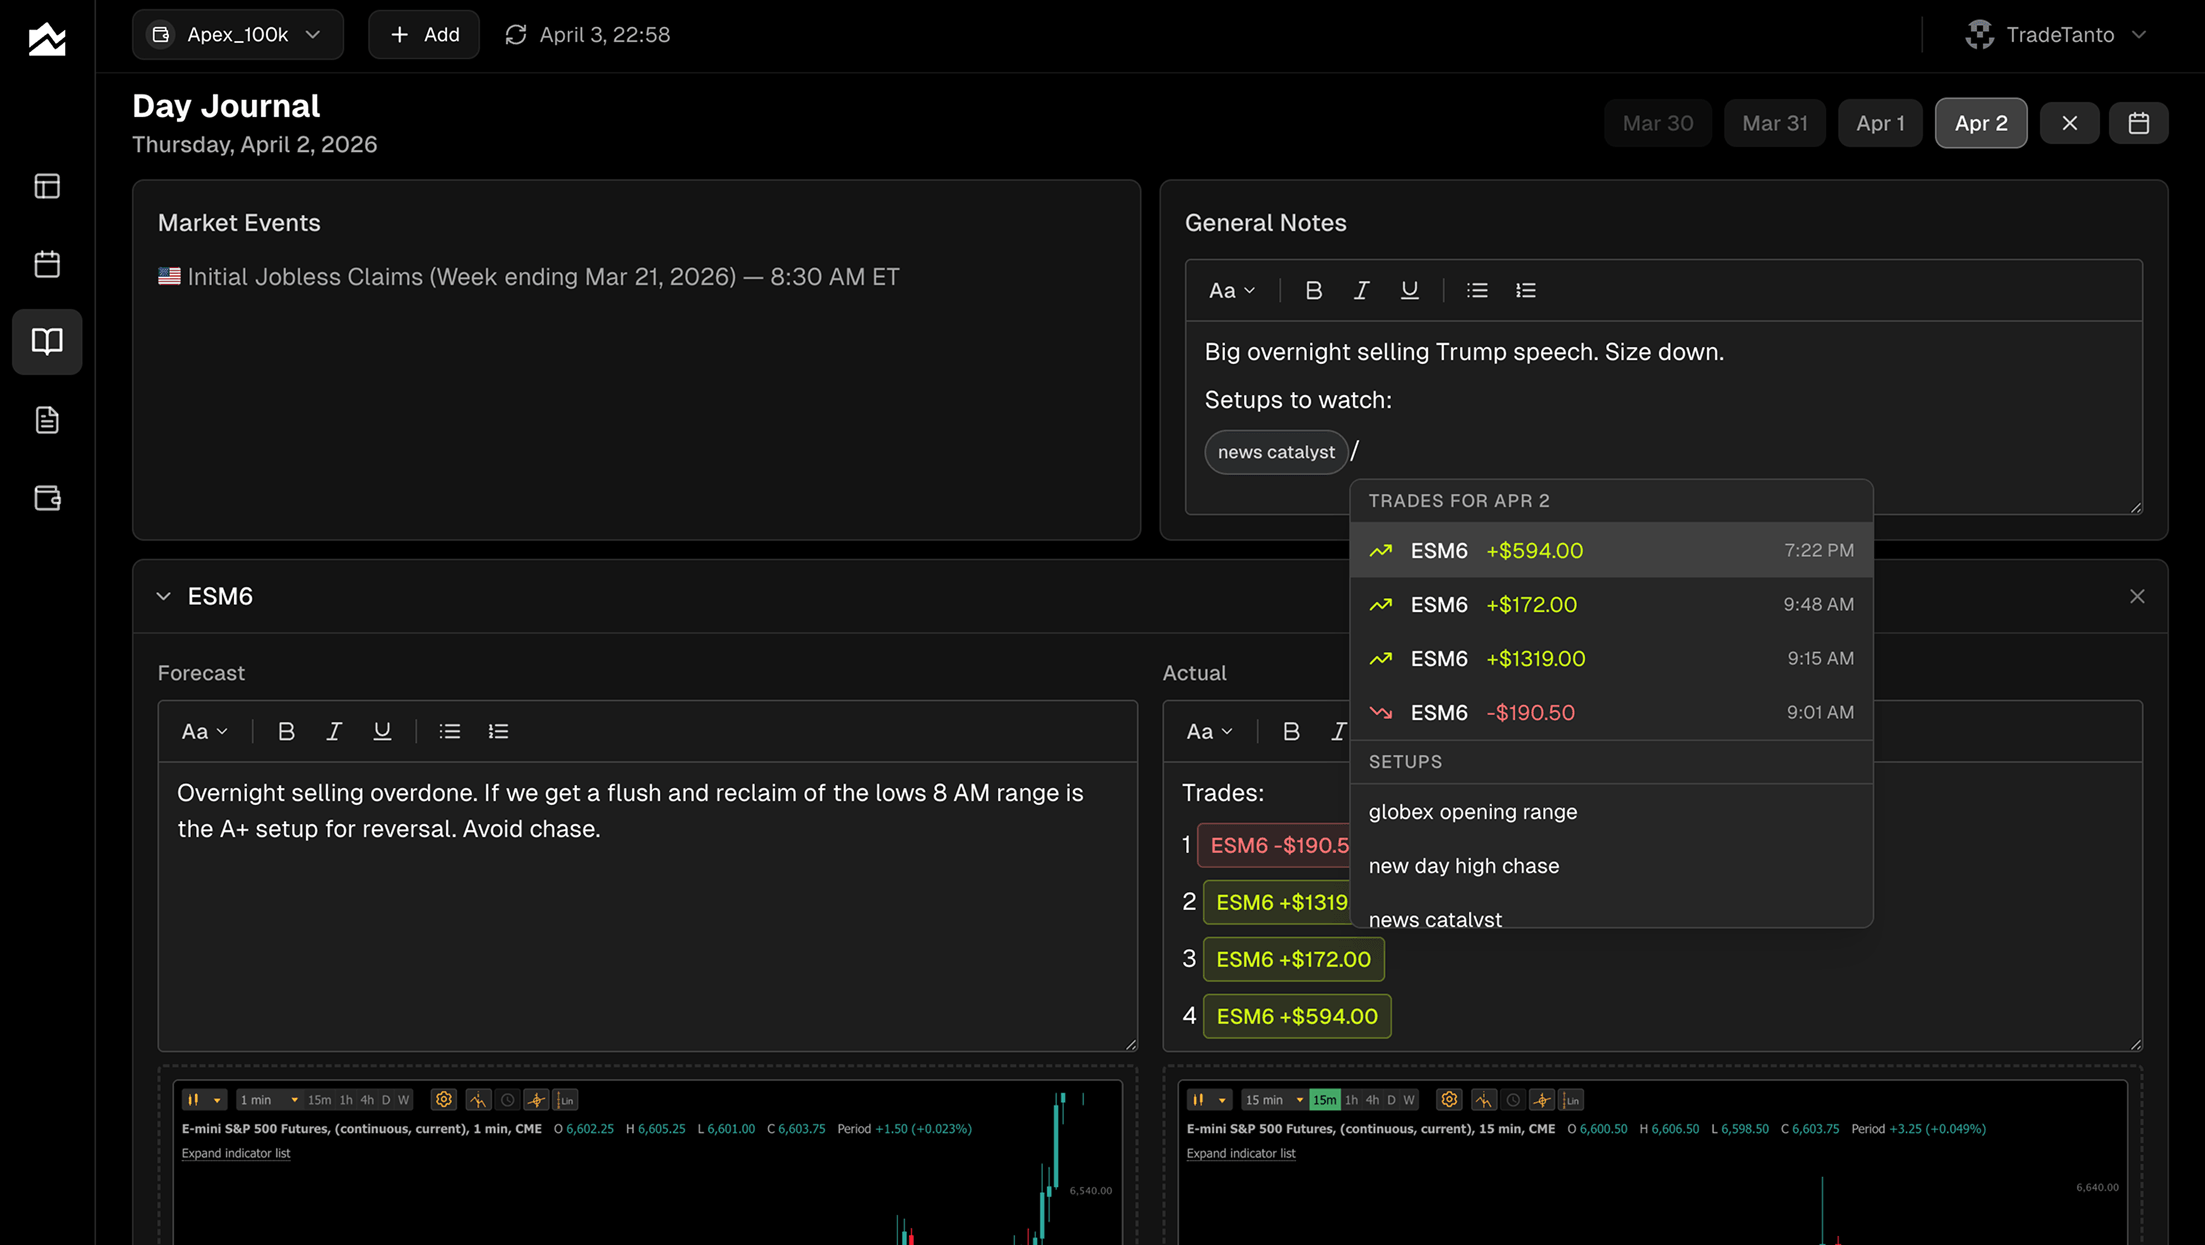Open the calendar view in sidebar
This screenshot has width=2205, height=1245.
tap(47, 264)
